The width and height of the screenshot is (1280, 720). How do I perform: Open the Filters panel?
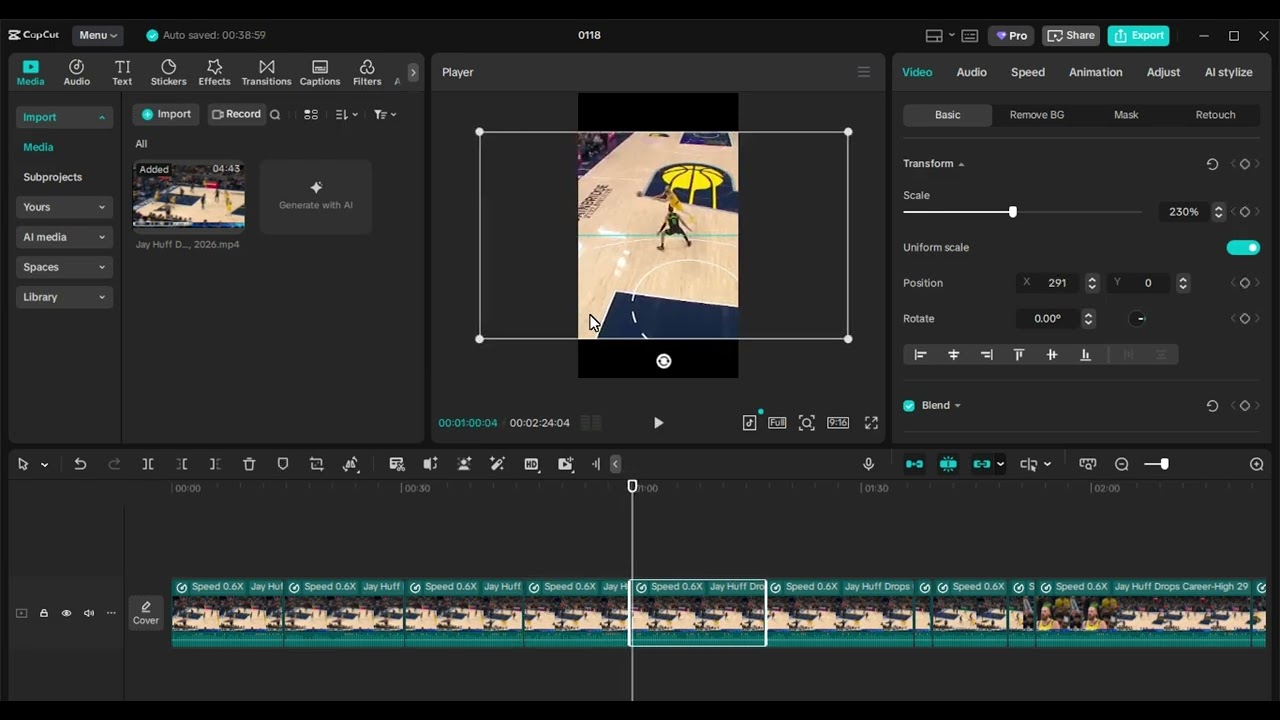pos(367,72)
